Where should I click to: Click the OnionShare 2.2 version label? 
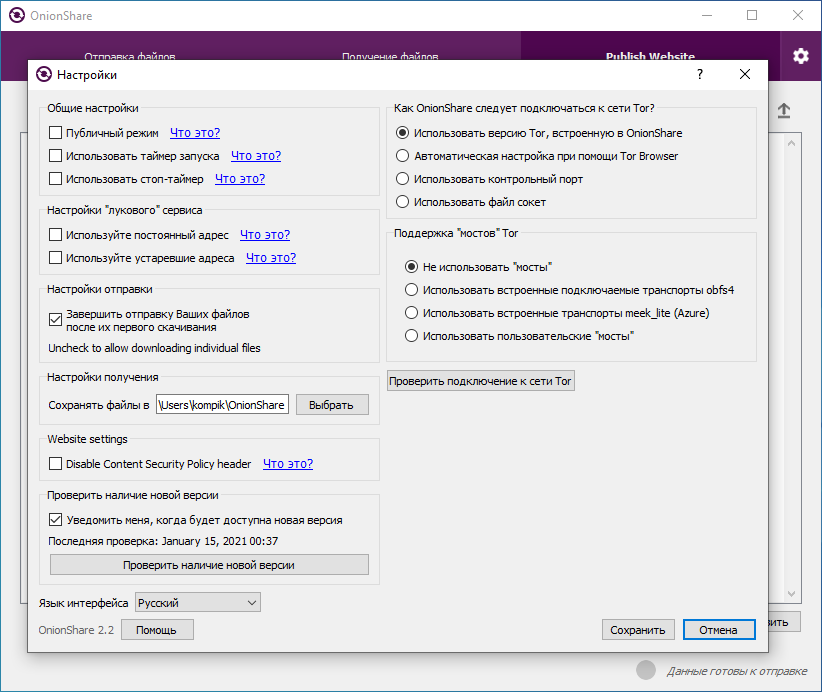pyautogui.click(x=76, y=630)
